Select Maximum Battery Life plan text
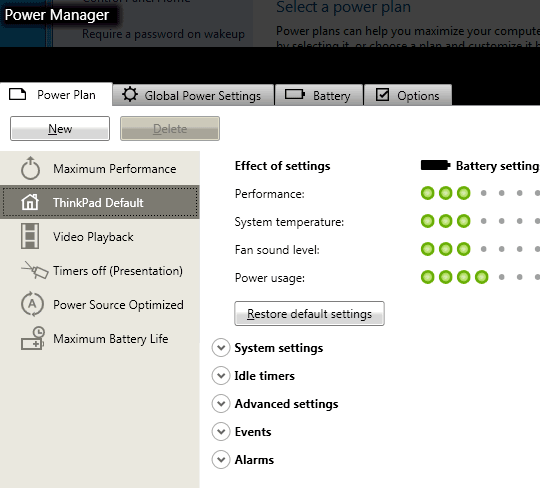The image size is (540, 488). pyautogui.click(x=111, y=339)
